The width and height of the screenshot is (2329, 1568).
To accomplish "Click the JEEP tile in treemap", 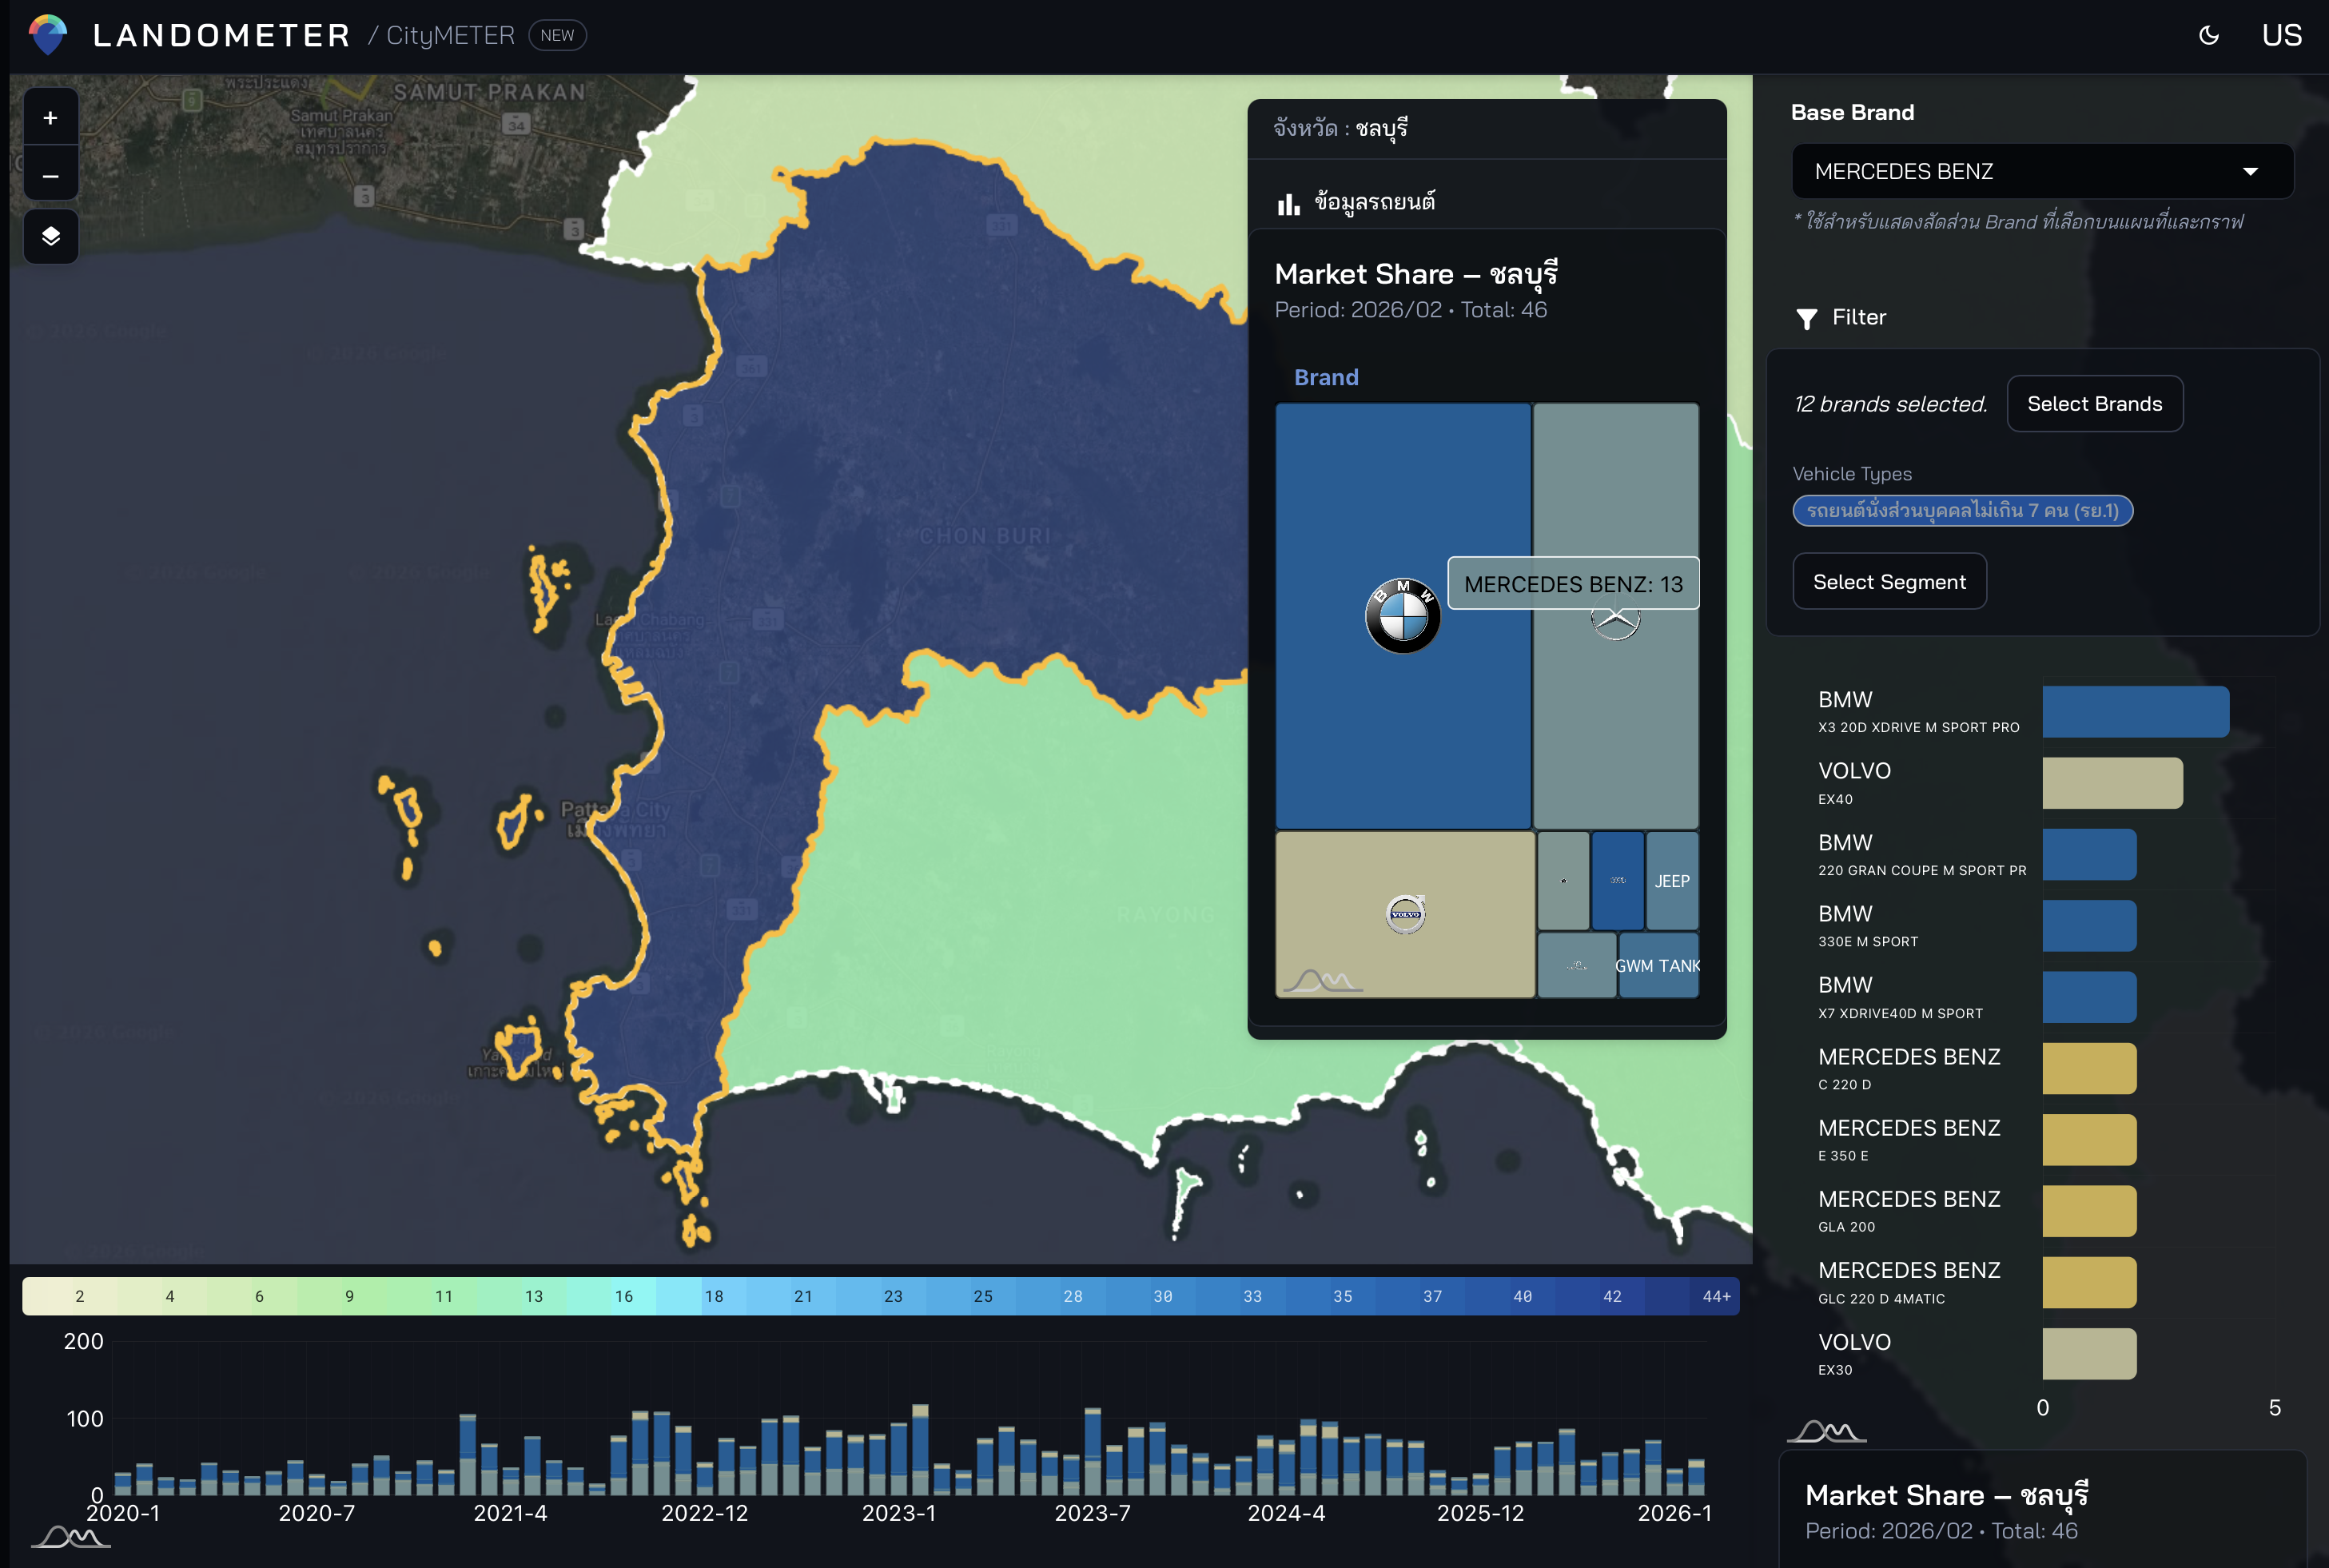I will pyautogui.click(x=1672, y=881).
